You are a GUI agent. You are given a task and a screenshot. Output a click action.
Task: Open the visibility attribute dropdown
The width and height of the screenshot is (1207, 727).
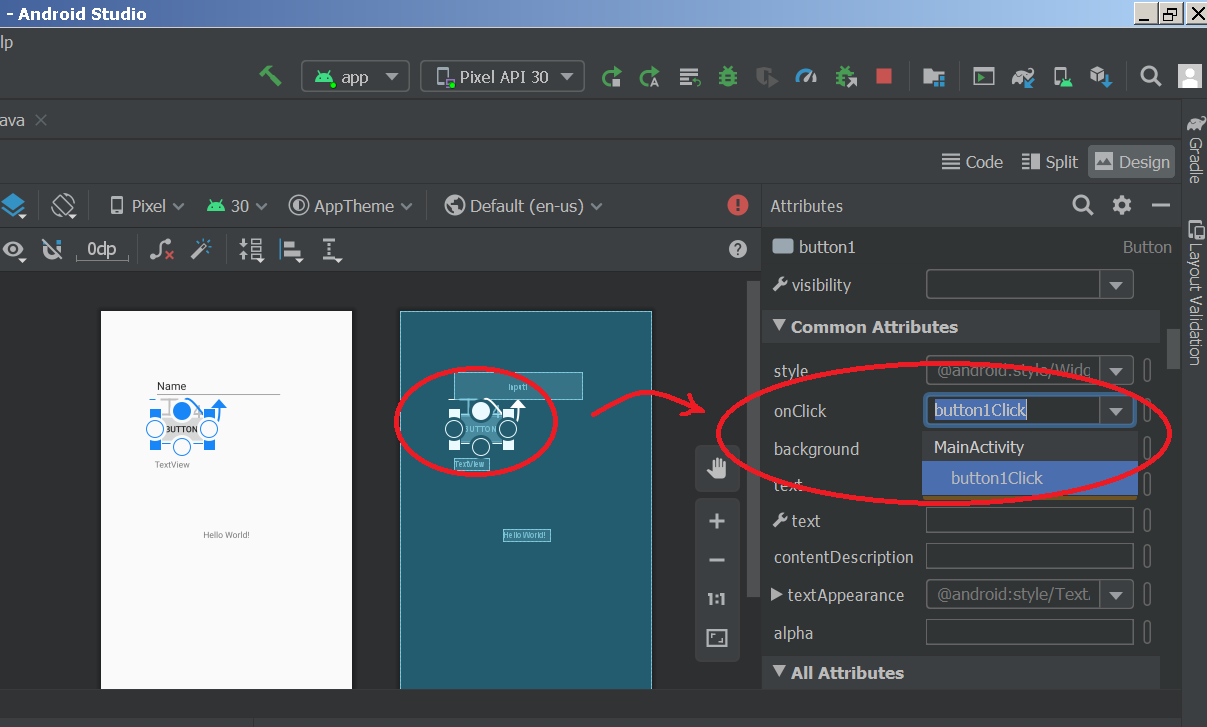[1116, 285]
